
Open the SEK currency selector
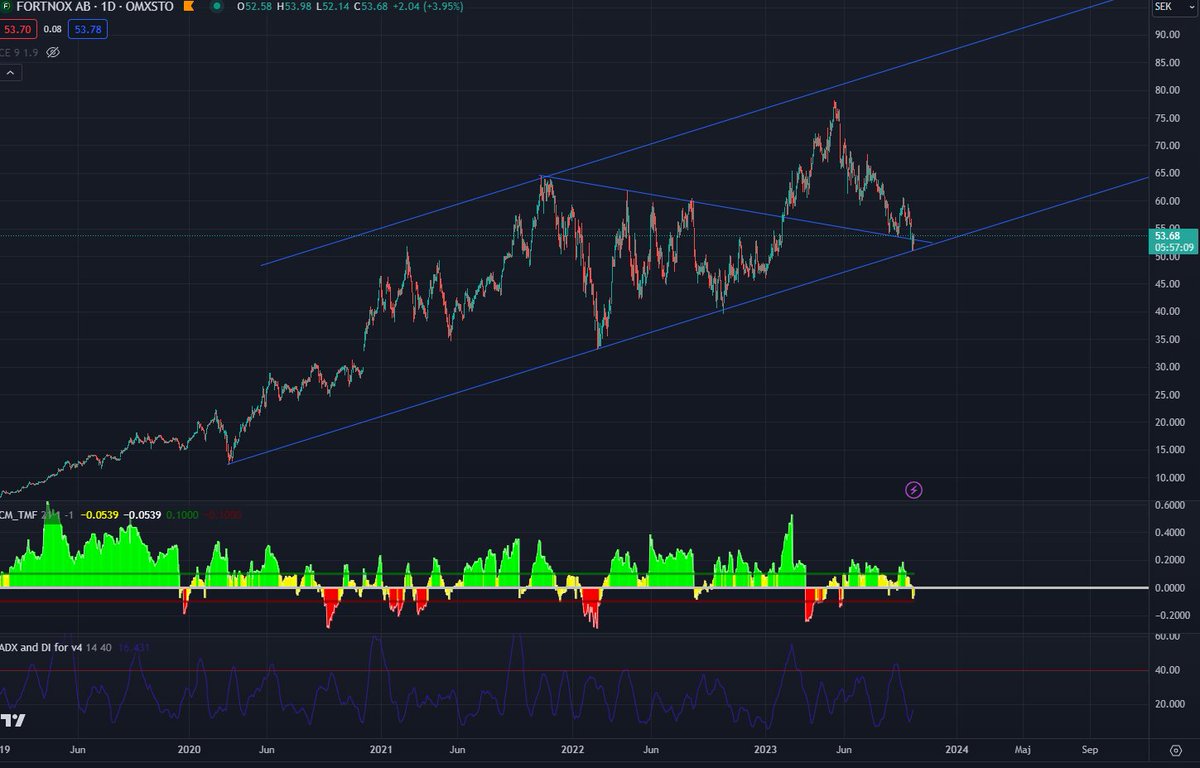pyautogui.click(x=1175, y=6)
